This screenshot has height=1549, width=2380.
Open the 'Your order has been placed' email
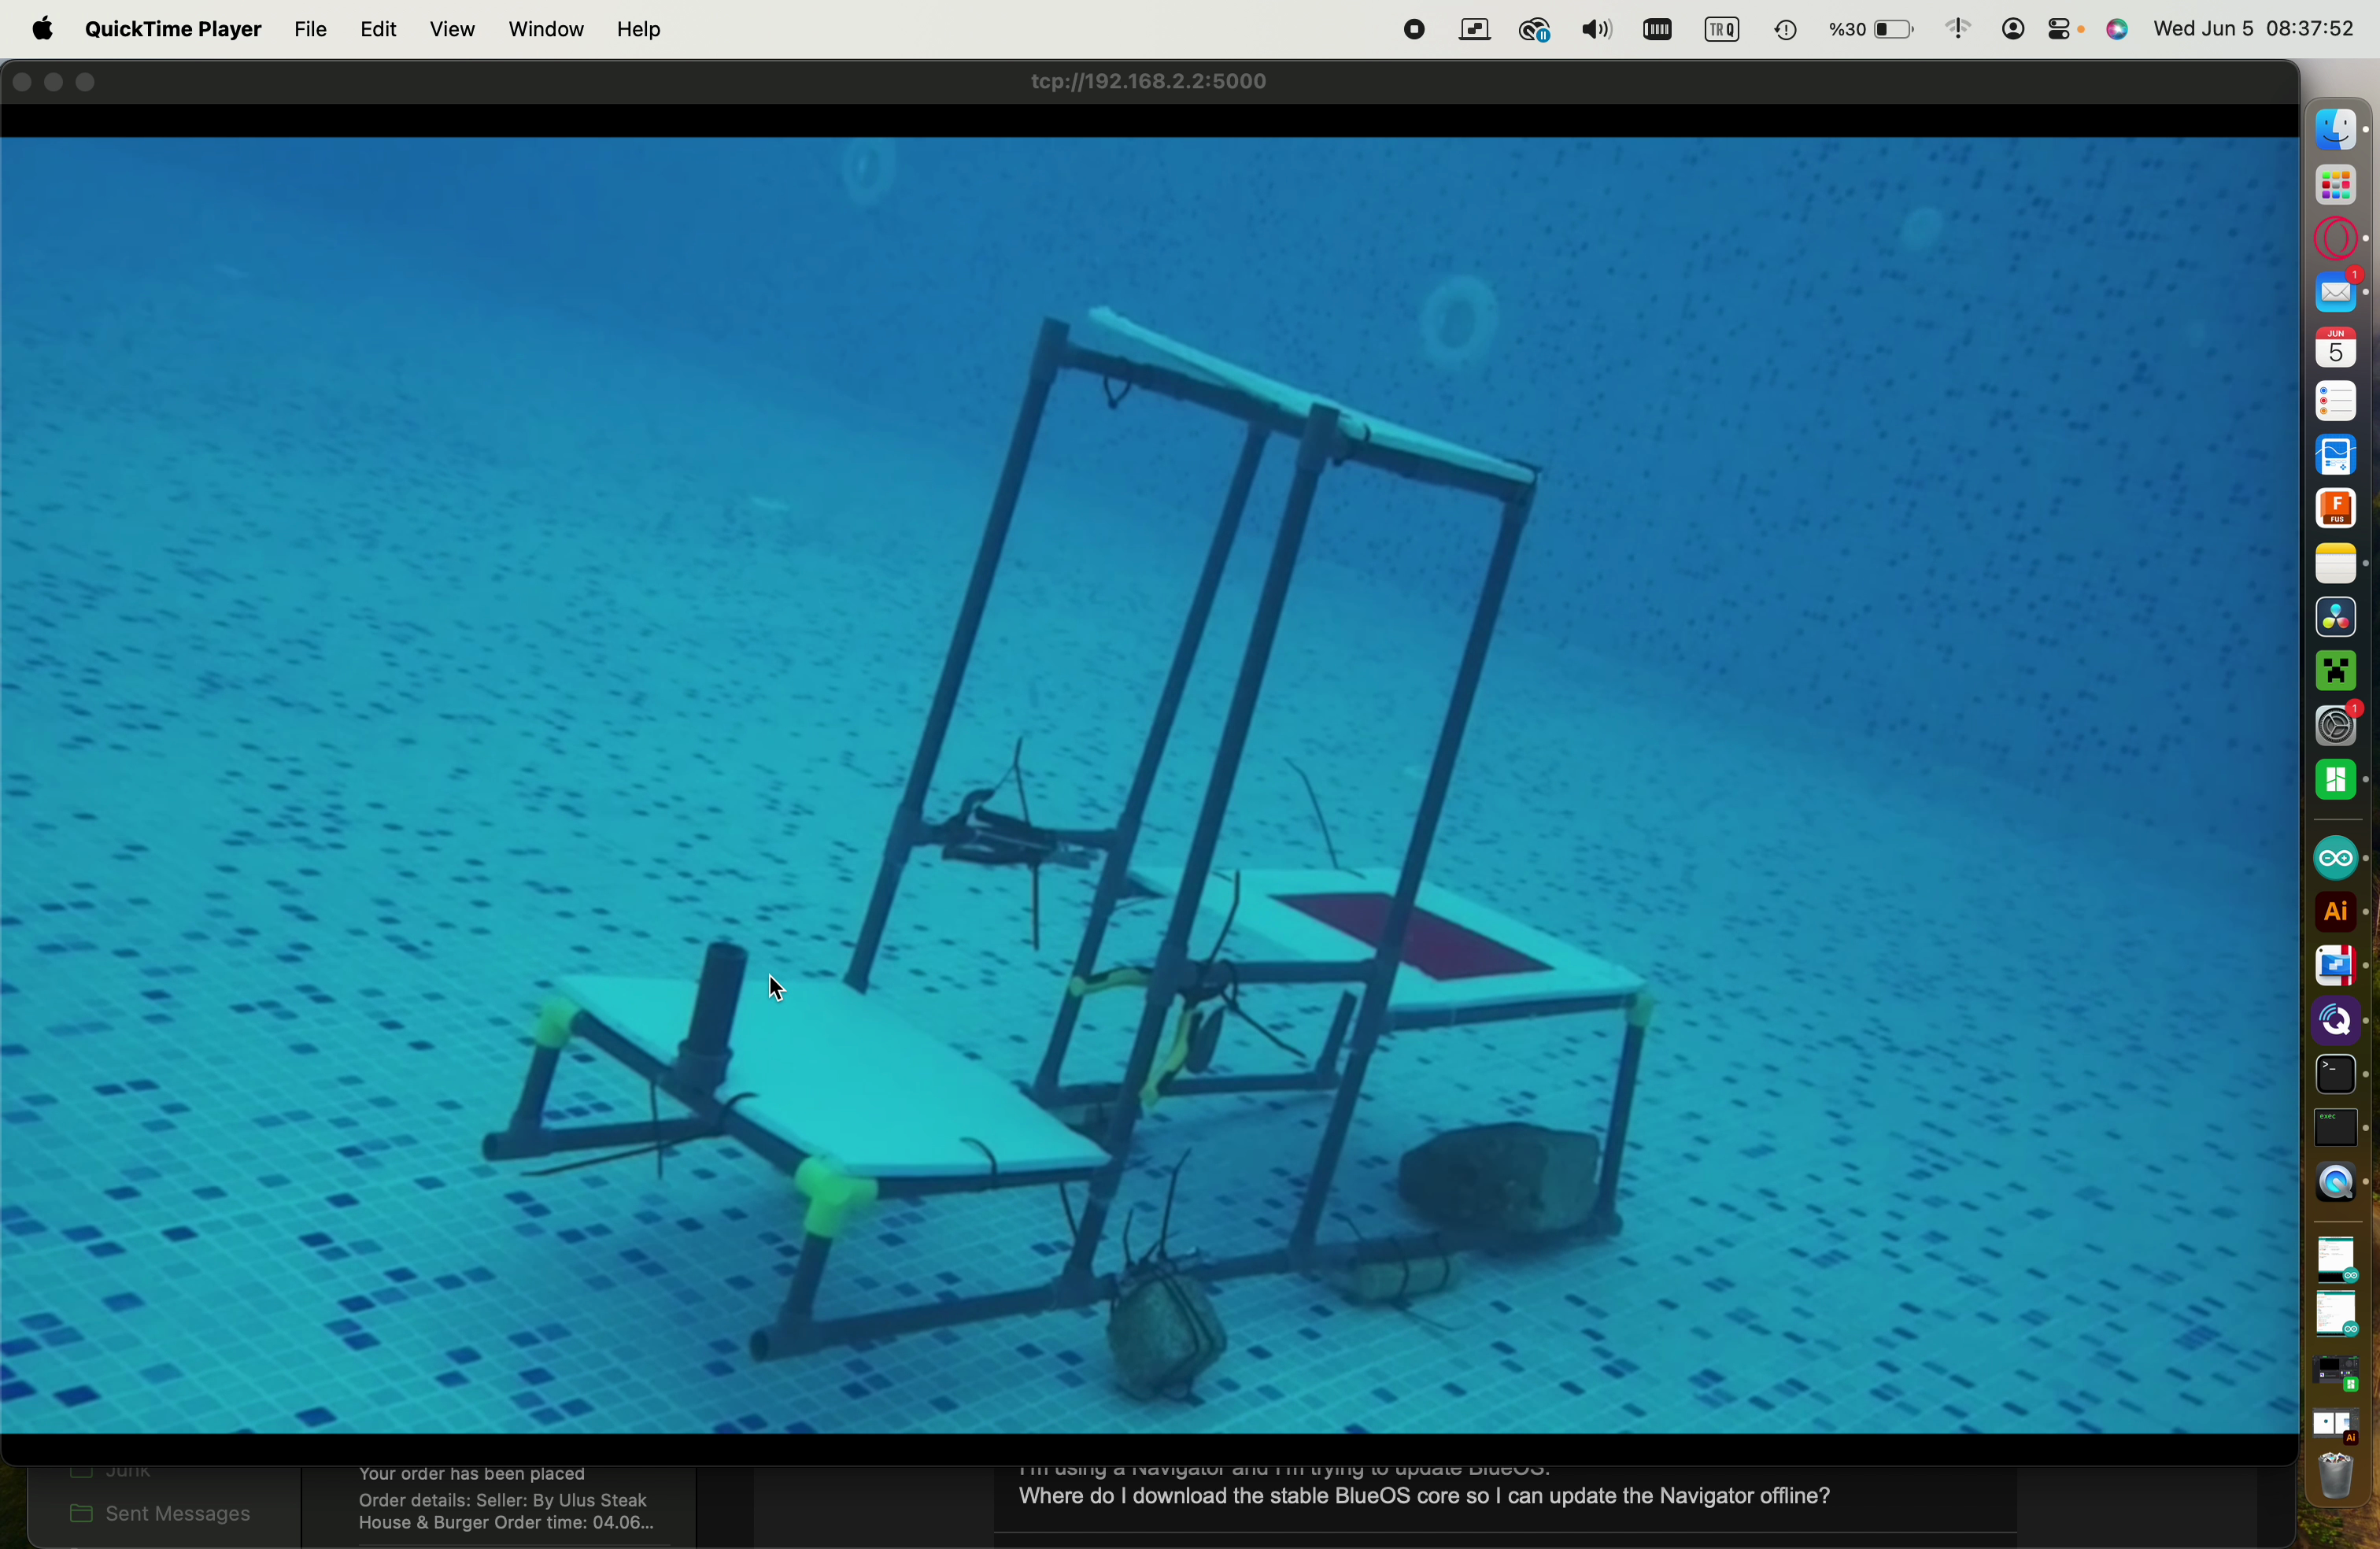tap(506, 1499)
